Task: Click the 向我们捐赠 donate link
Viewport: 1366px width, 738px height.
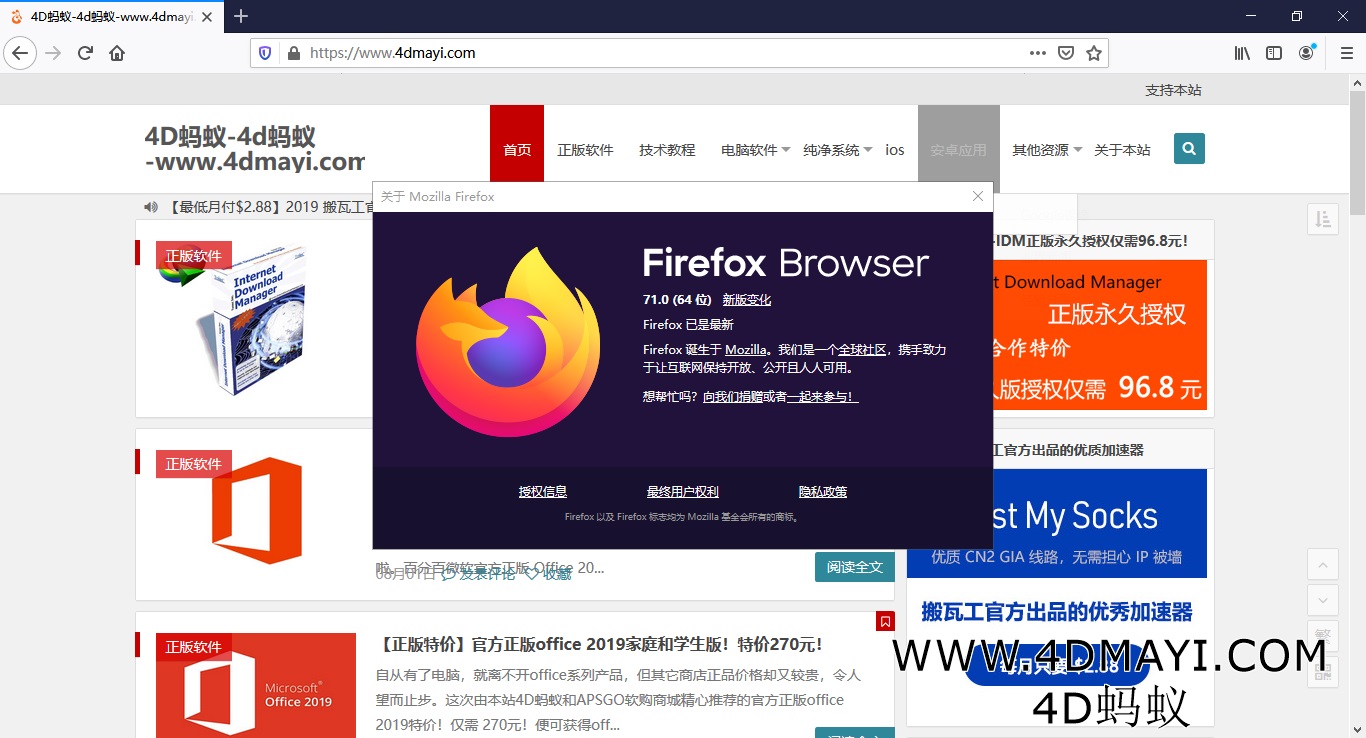Action: click(x=732, y=397)
